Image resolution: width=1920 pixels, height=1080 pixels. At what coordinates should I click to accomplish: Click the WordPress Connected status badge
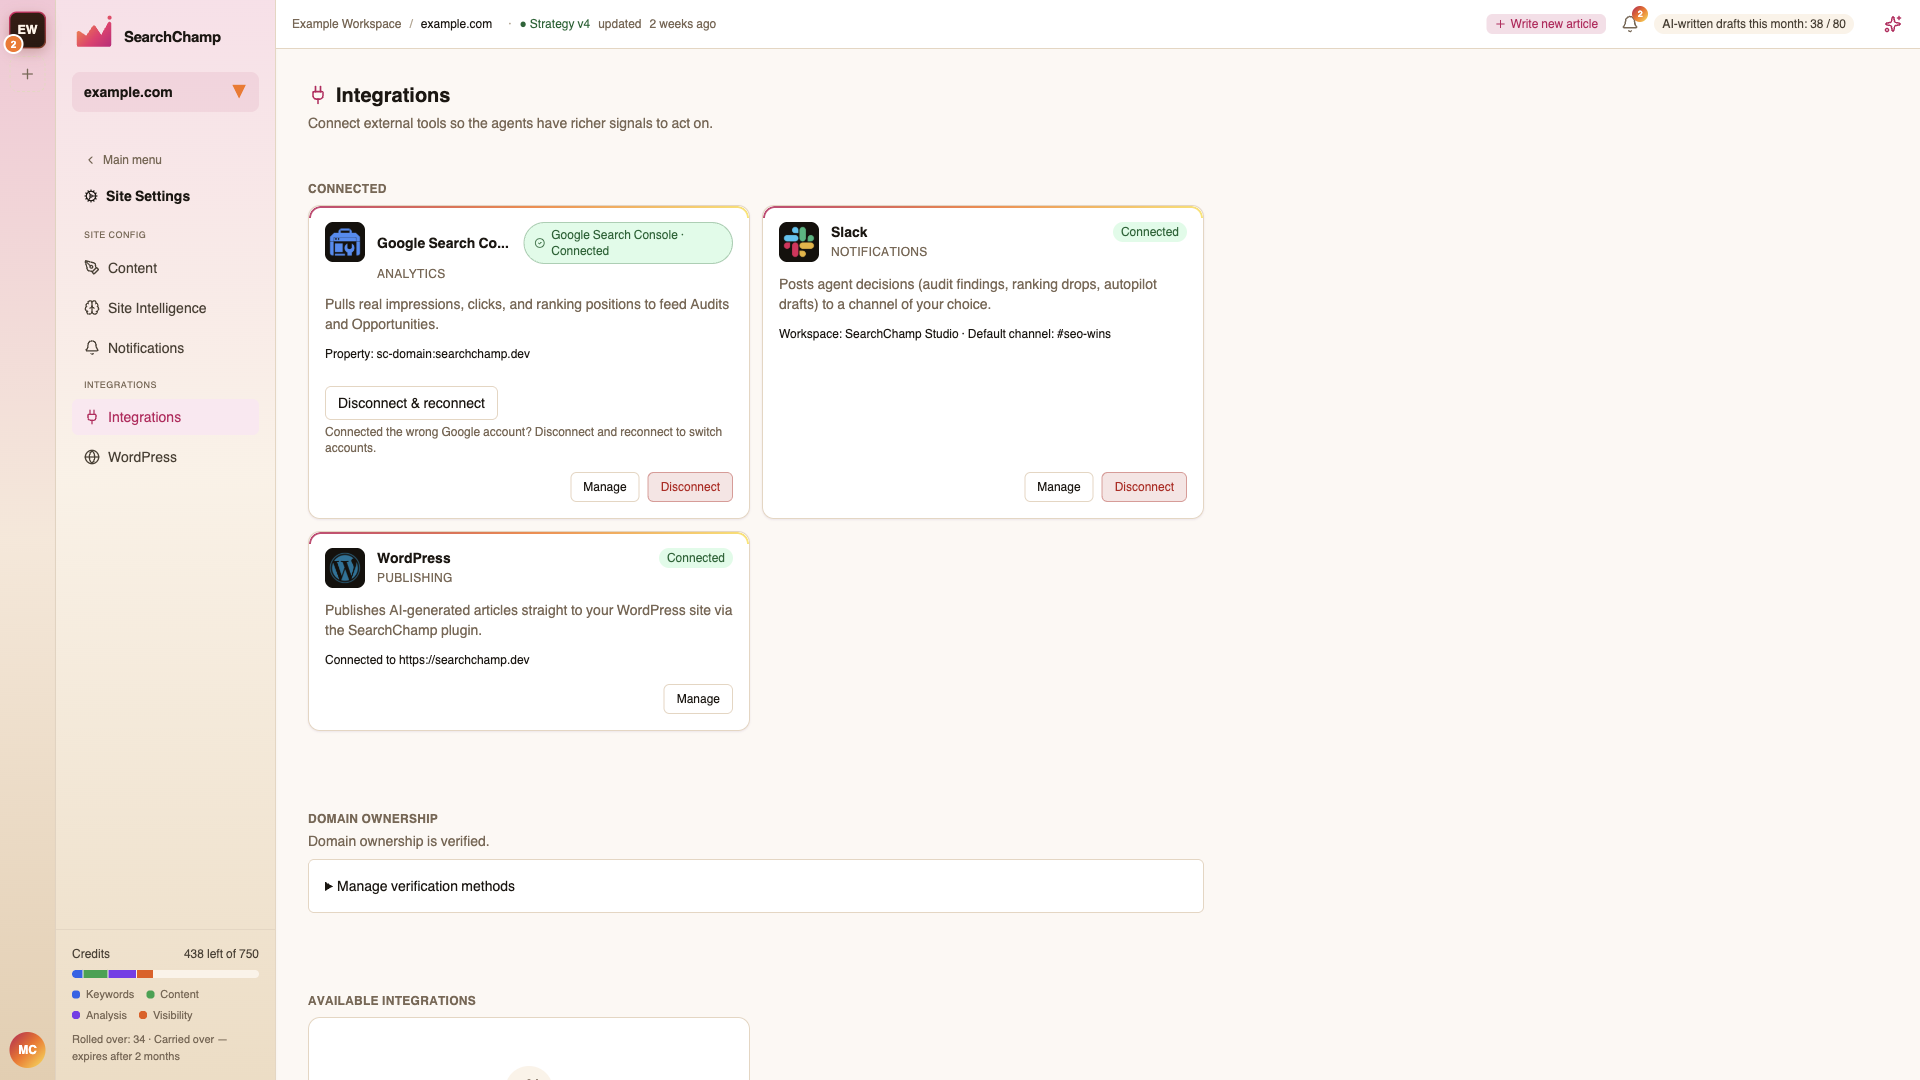click(696, 558)
